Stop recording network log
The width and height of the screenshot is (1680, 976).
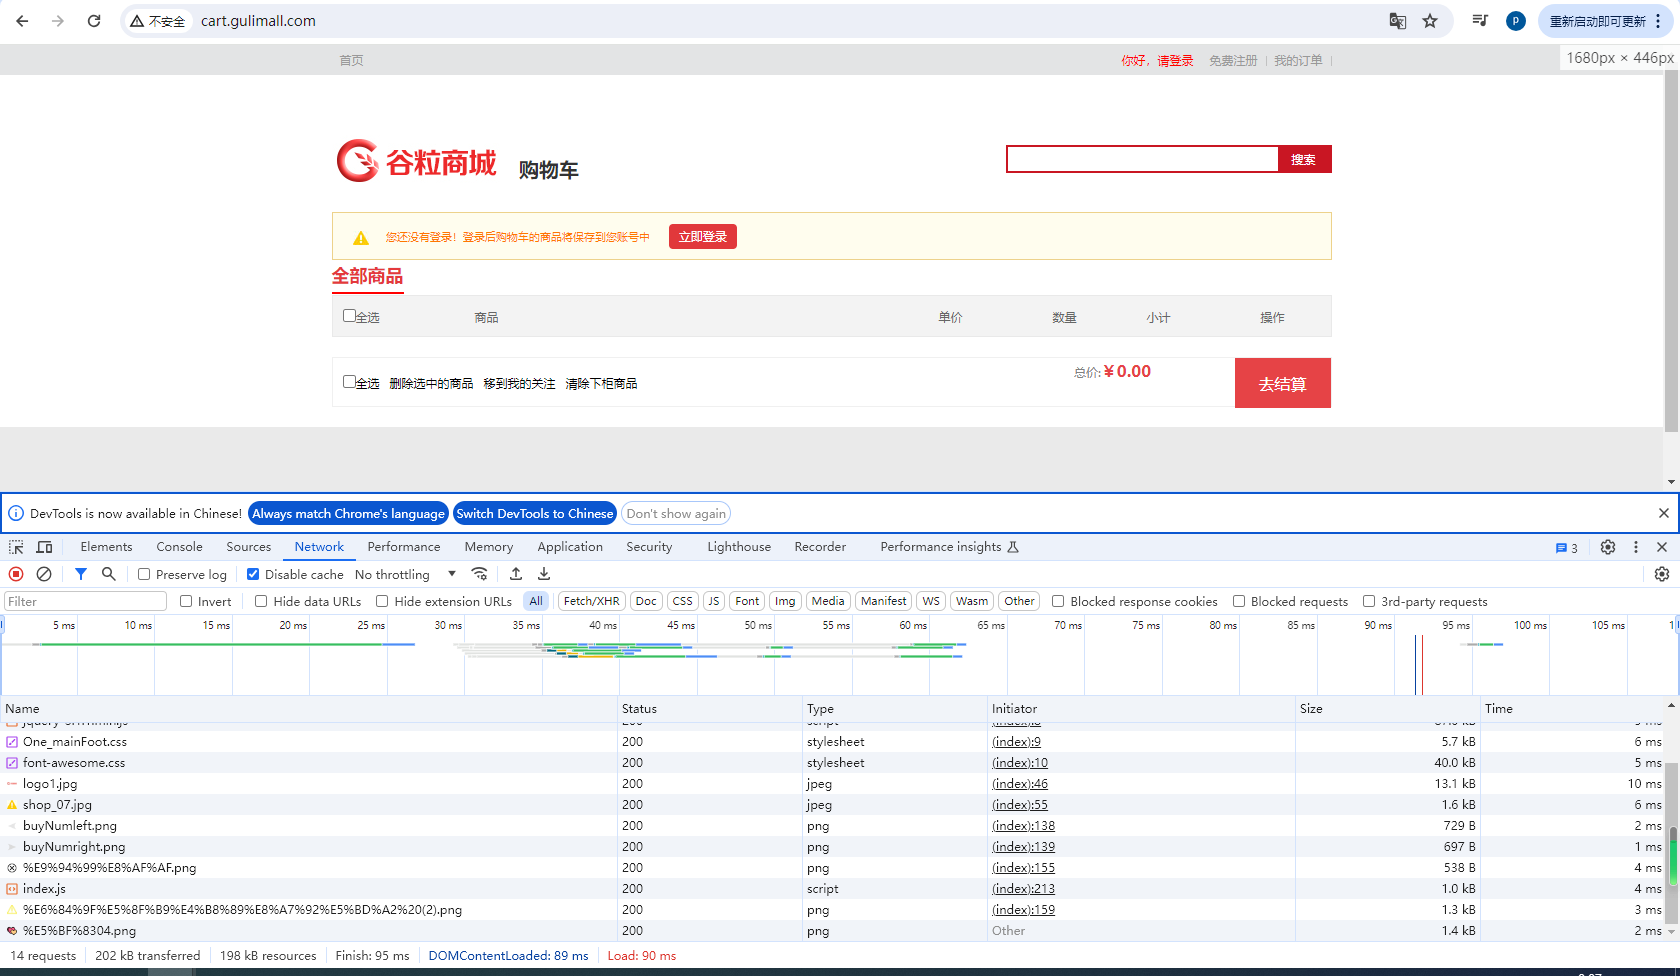pyautogui.click(x=16, y=574)
